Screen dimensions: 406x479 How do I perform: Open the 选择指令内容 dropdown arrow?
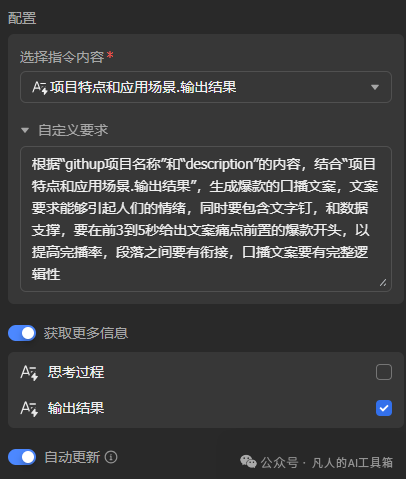click(375, 87)
